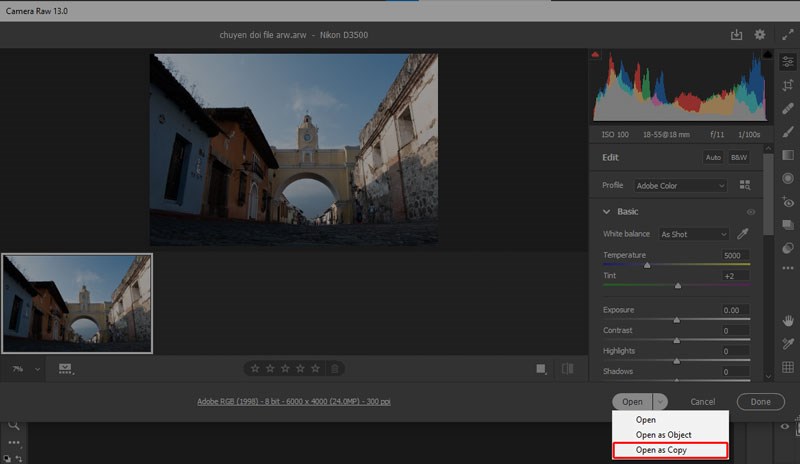Select the Radial Filter tool

pos(788,179)
